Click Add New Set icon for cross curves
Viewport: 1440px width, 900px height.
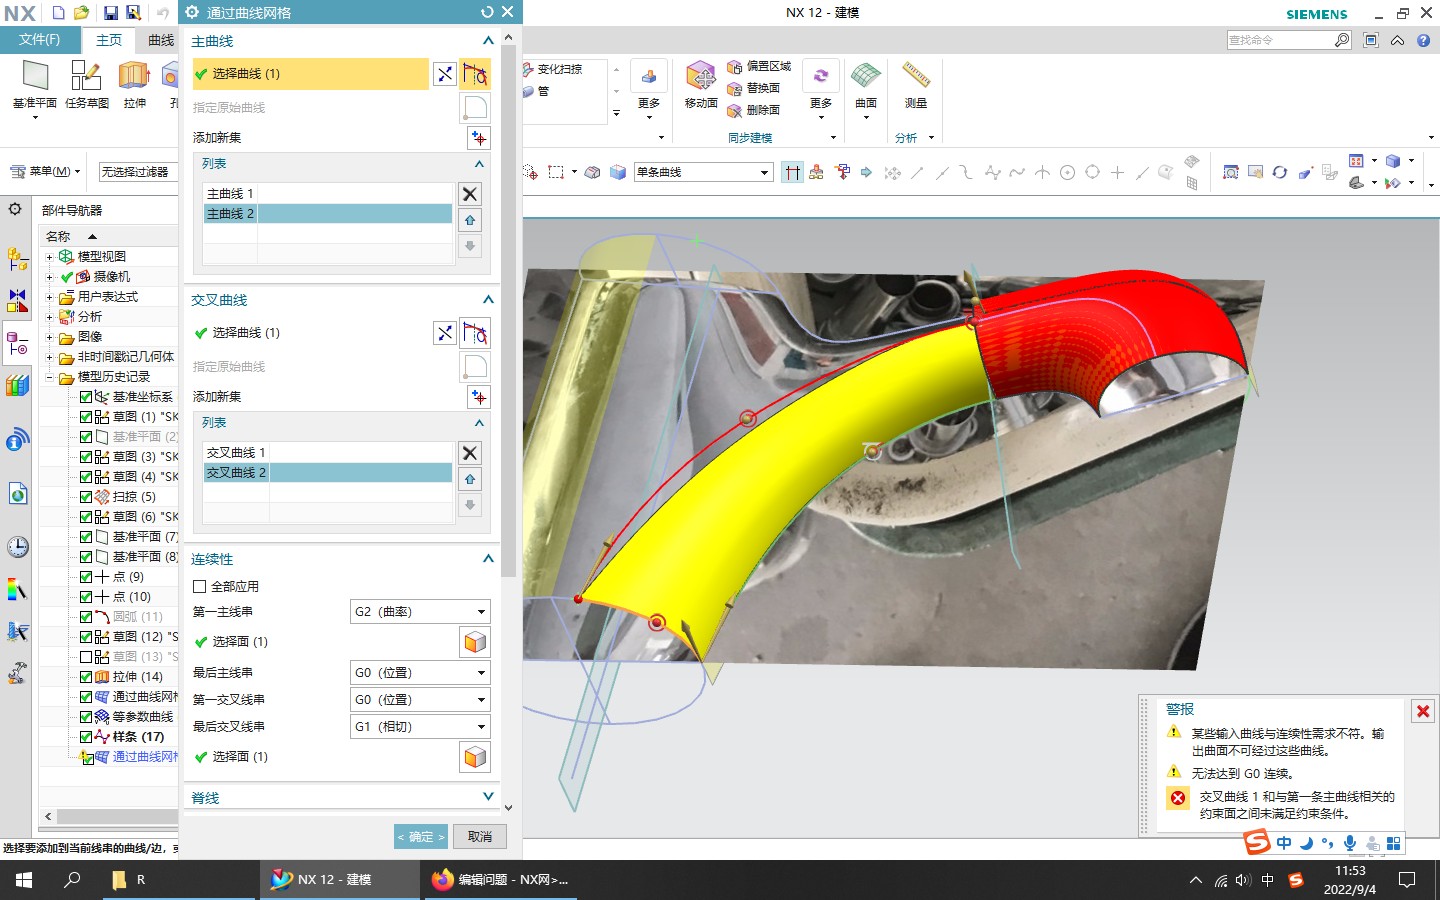[479, 397]
